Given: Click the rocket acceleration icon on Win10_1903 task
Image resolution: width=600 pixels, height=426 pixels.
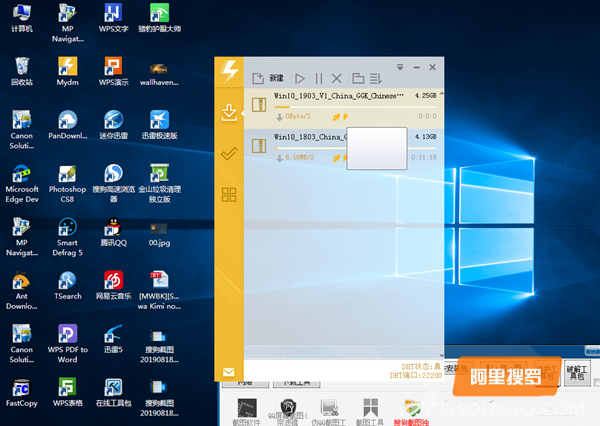Looking at the screenshot, I should (x=336, y=117).
